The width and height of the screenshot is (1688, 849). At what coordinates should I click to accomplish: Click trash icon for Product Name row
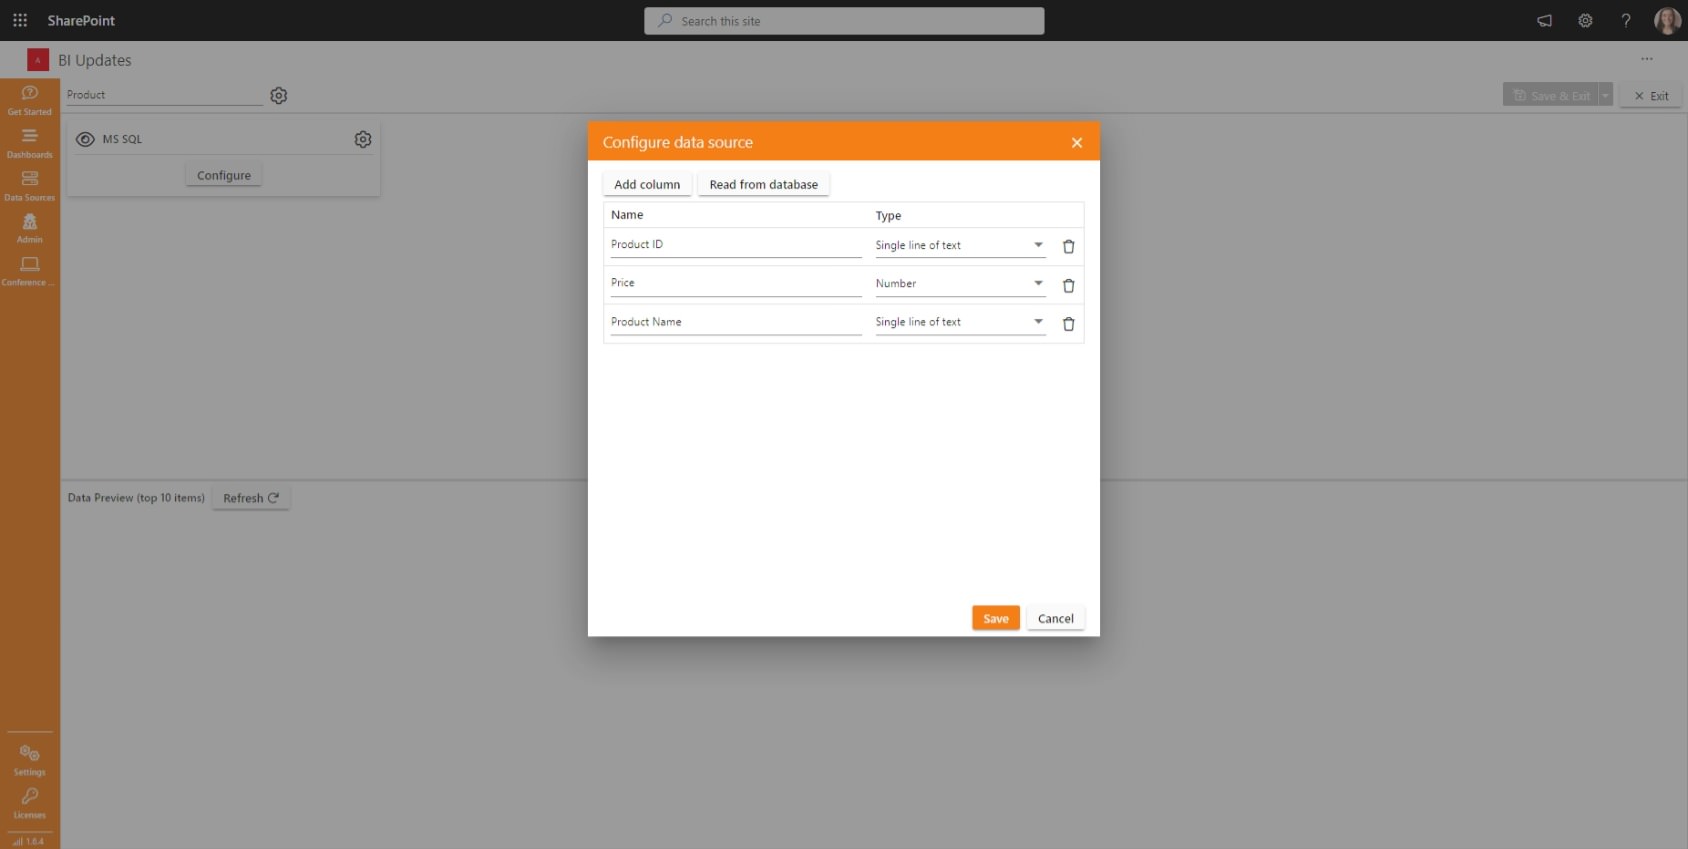tap(1068, 324)
